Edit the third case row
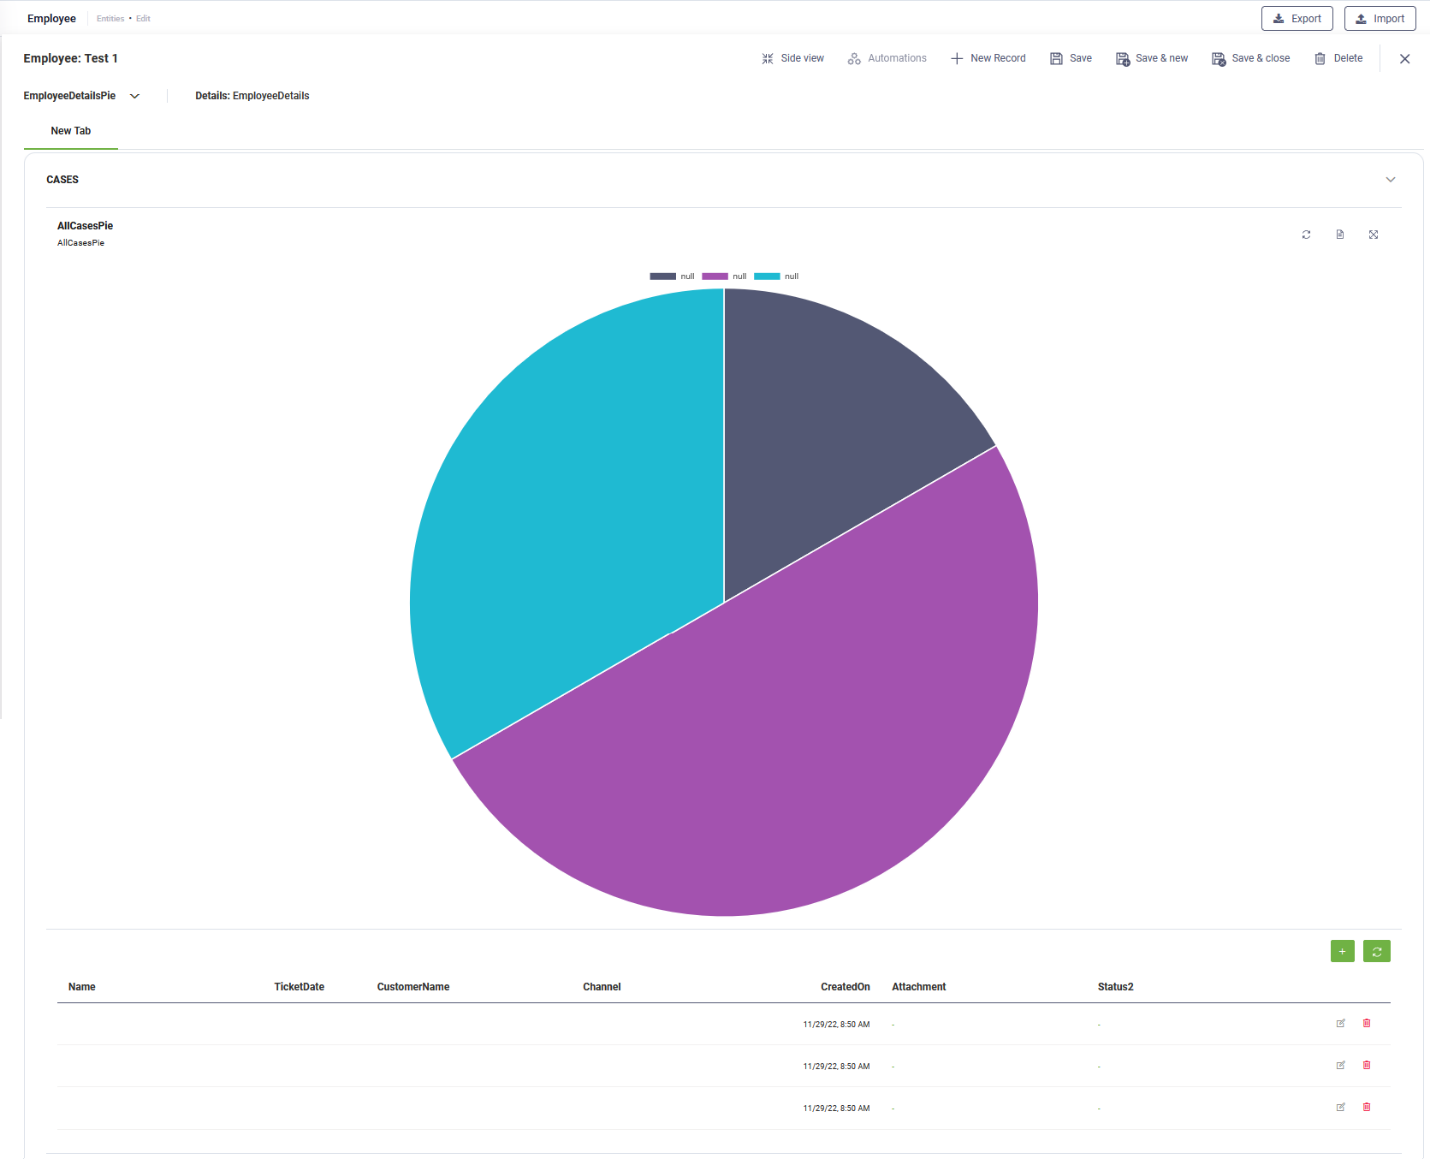 tap(1340, 1107)
